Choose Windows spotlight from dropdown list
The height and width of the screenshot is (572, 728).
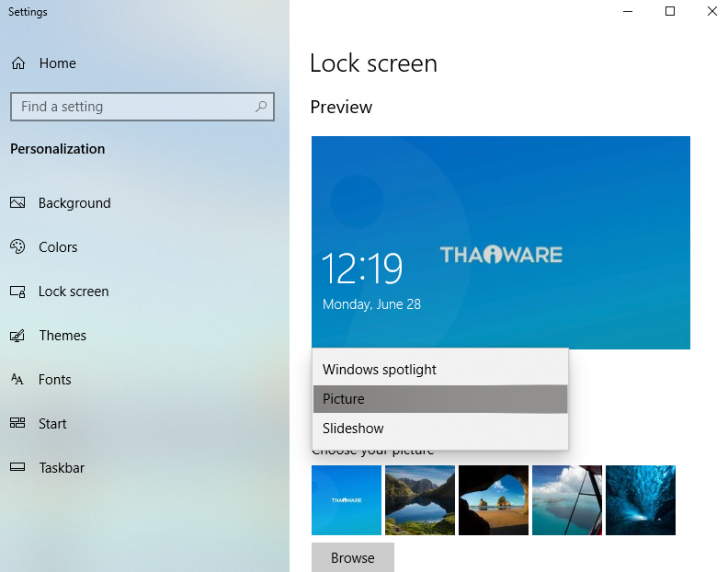pyautogui.click(x=440, y=370)
